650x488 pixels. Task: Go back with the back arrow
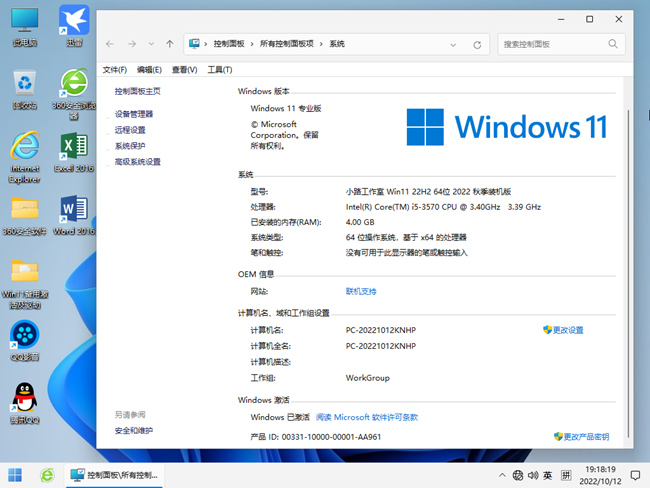pyautogui.click(x=110, y=44)
